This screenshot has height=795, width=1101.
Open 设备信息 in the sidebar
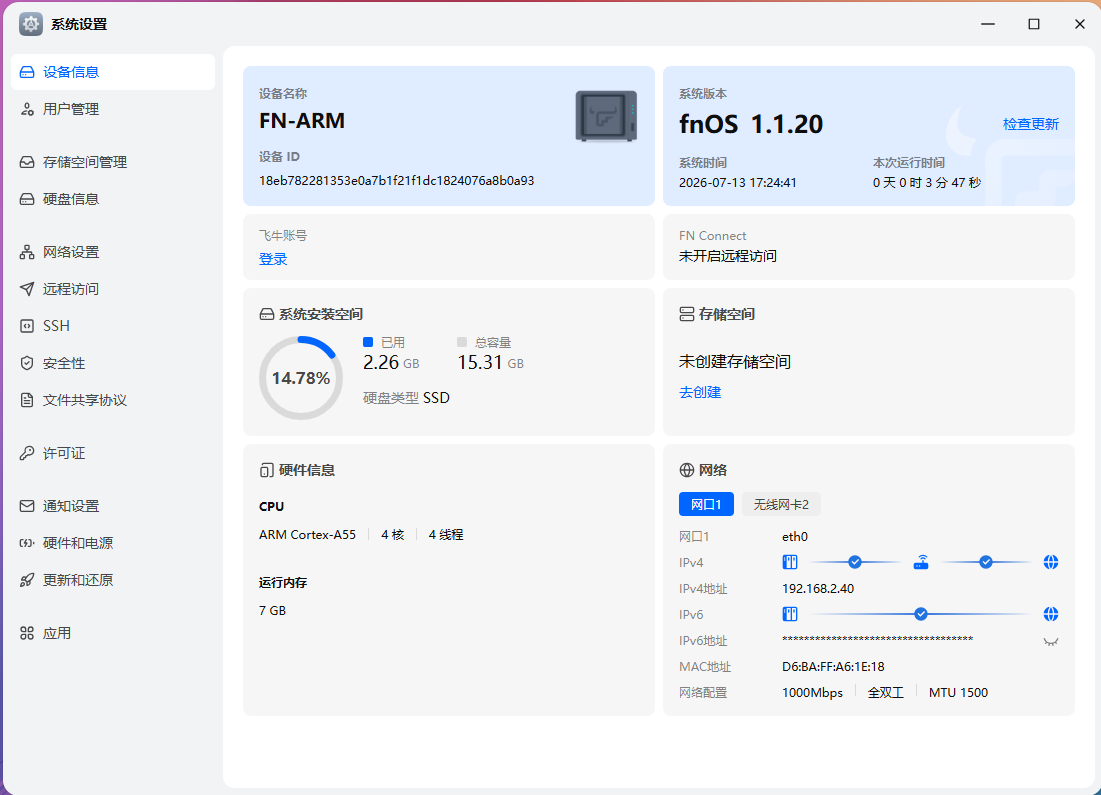[113, 72]
